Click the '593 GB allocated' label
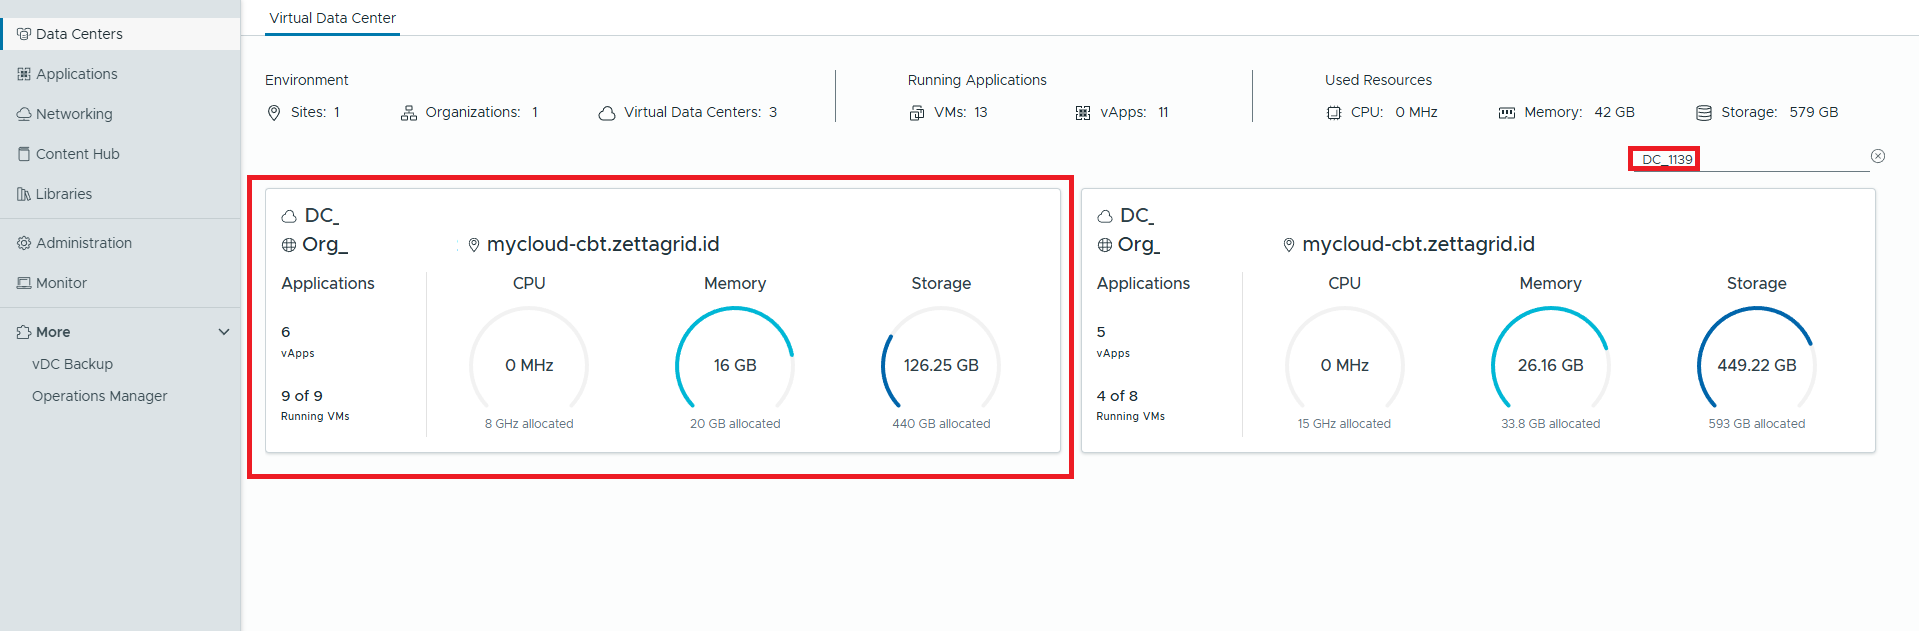1919x631 pixels. (x=1757, y=424)
